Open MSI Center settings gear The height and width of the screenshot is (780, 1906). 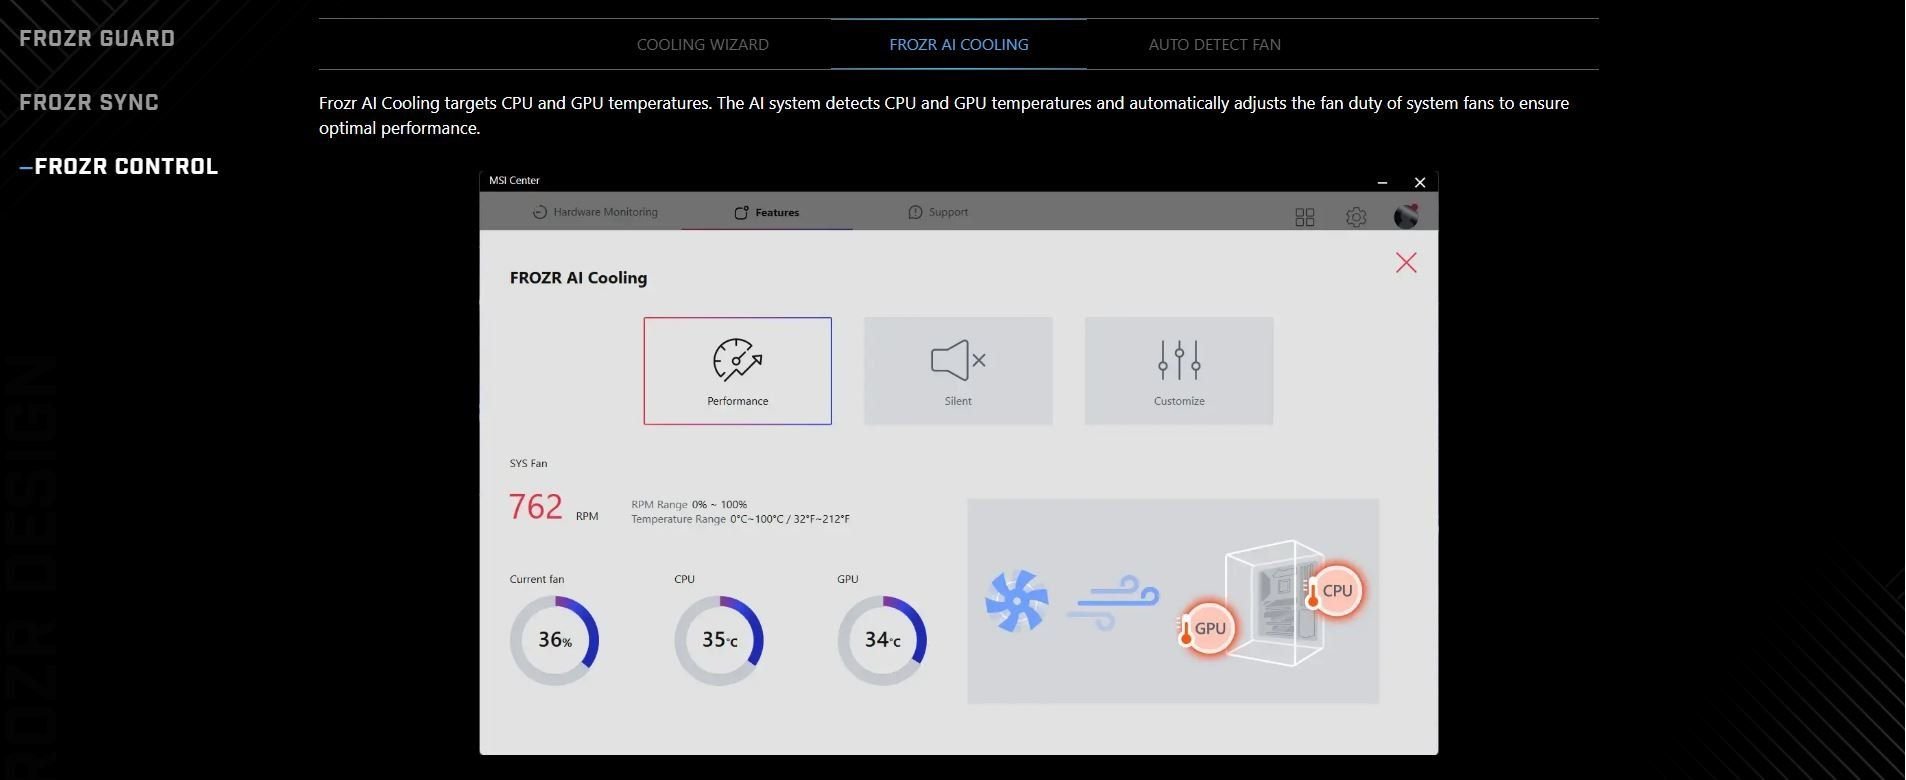[x=1356, y=217]
